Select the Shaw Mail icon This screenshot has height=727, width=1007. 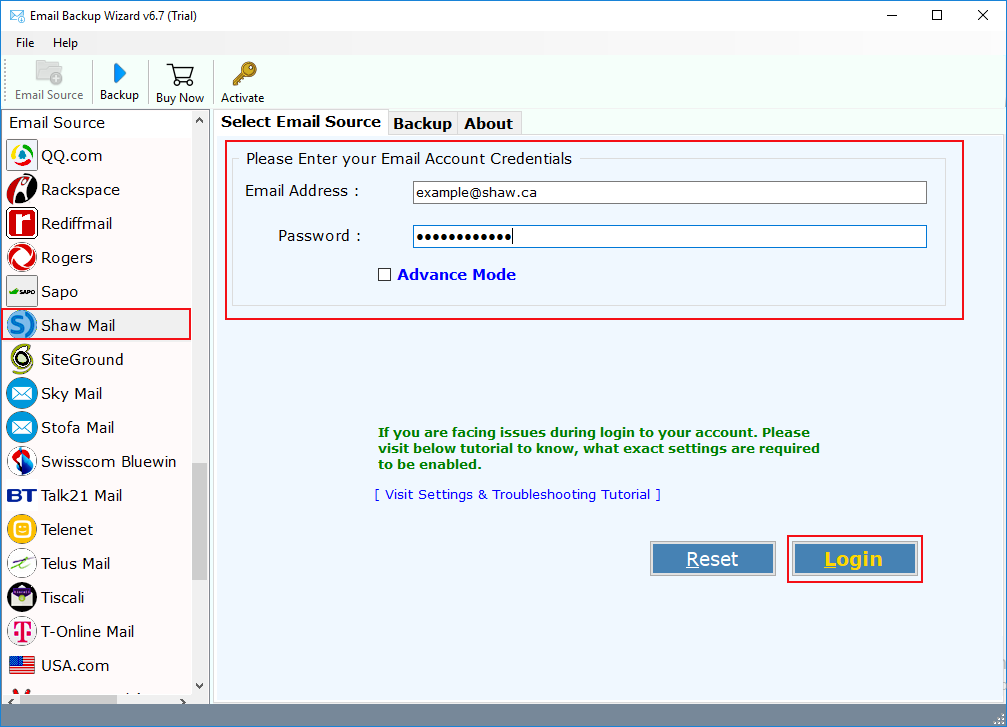[22, 325]
